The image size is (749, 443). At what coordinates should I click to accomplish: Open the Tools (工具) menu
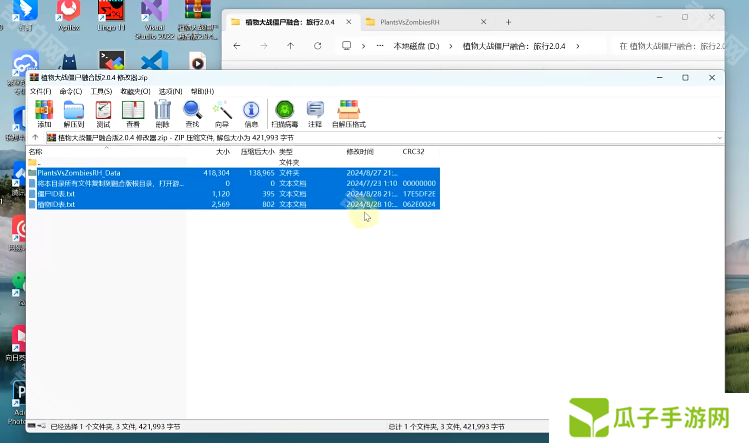(101, 91)
